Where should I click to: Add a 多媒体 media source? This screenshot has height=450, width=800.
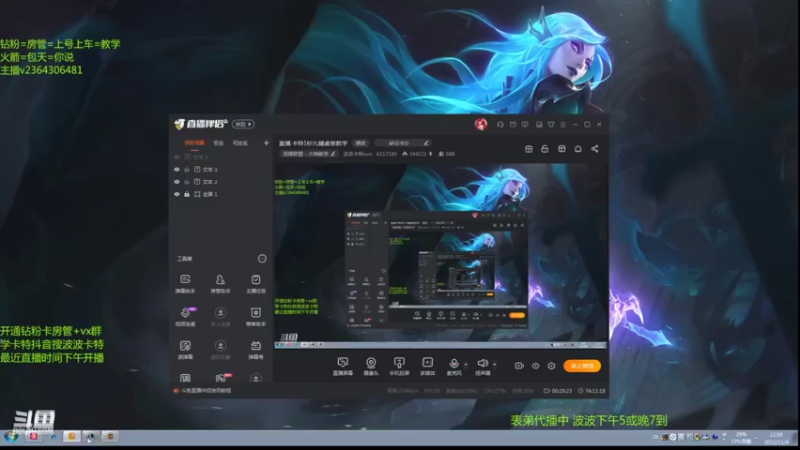428,366
